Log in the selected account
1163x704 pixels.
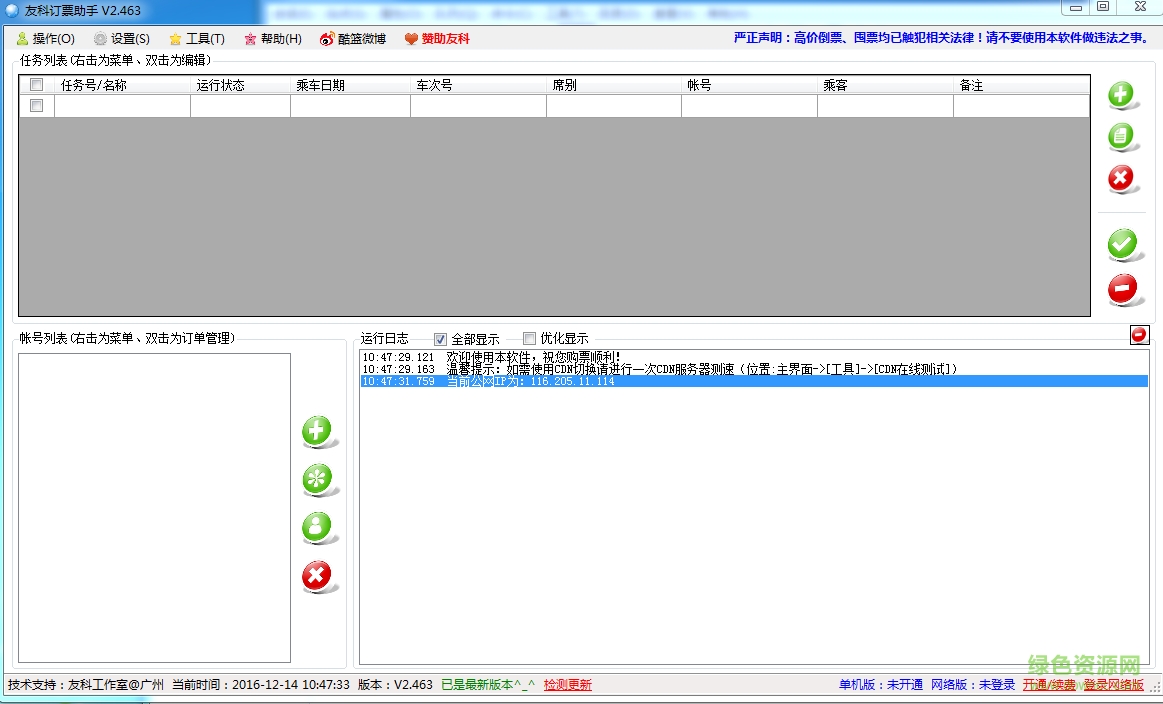click(x=318, y=528)
